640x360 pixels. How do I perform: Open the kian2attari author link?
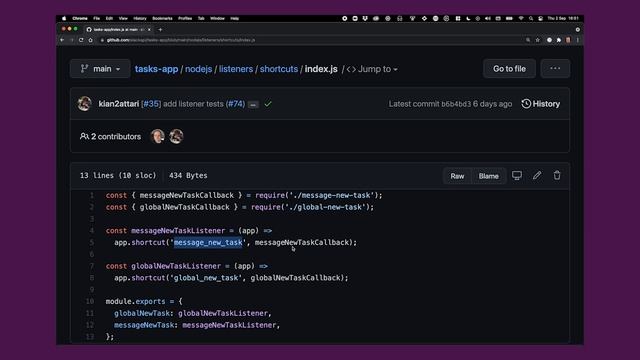coord(119,104)
